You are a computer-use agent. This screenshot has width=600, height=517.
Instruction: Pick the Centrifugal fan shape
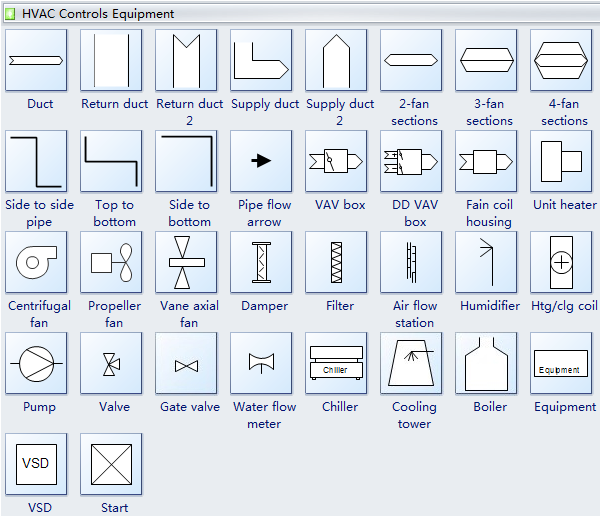pos(36,262)
